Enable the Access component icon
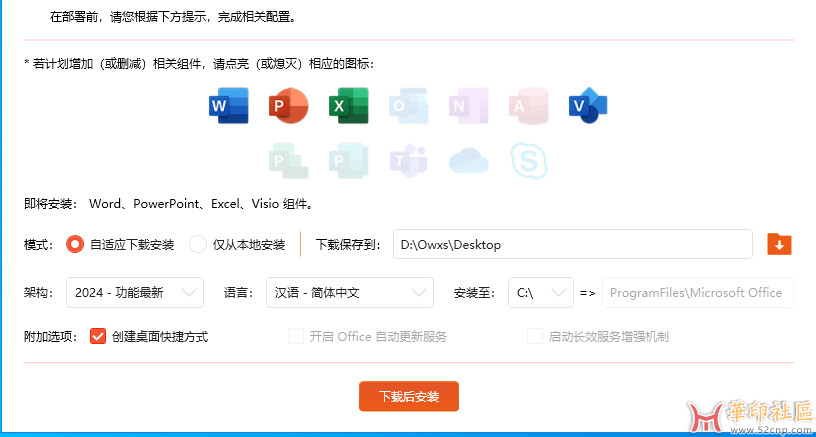The width and height of the screenshot is (816, 437). 529,106
